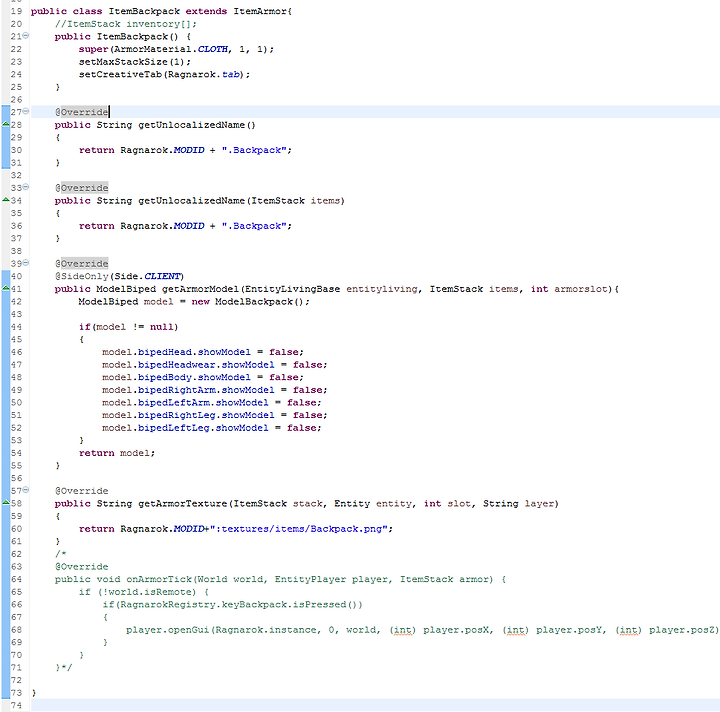This screenshot has height=712, width=720.
Task: Click 'ModelBackpack()' on line 42
Action: tap(259, 302)
